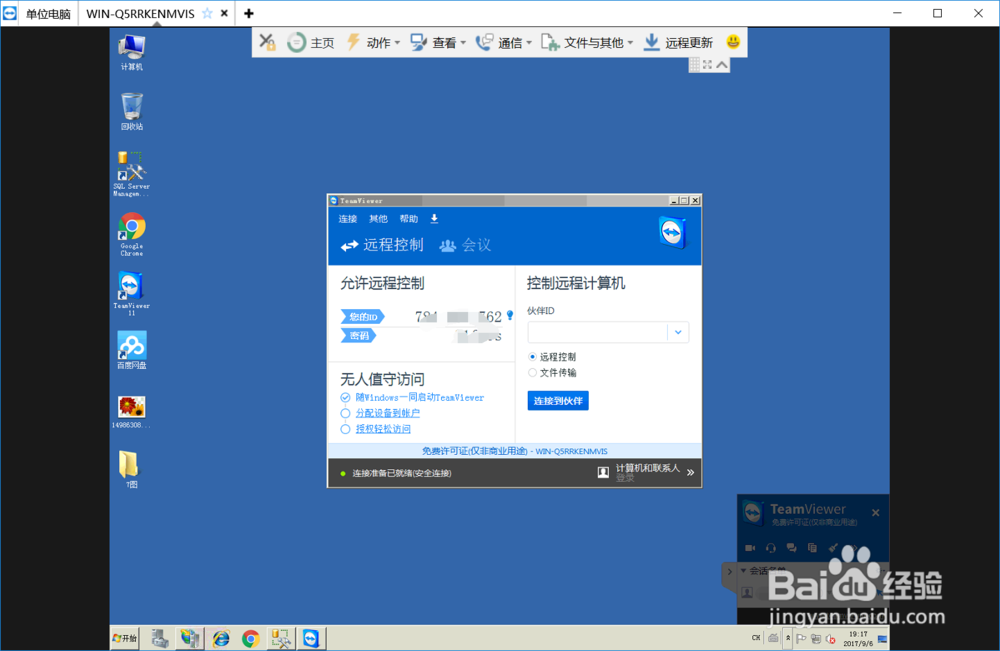Star the WIN-Q5RRKENMVIS tab as favorite
Image resolution: width=1000 pixels, height=651 pixels.
207,13
